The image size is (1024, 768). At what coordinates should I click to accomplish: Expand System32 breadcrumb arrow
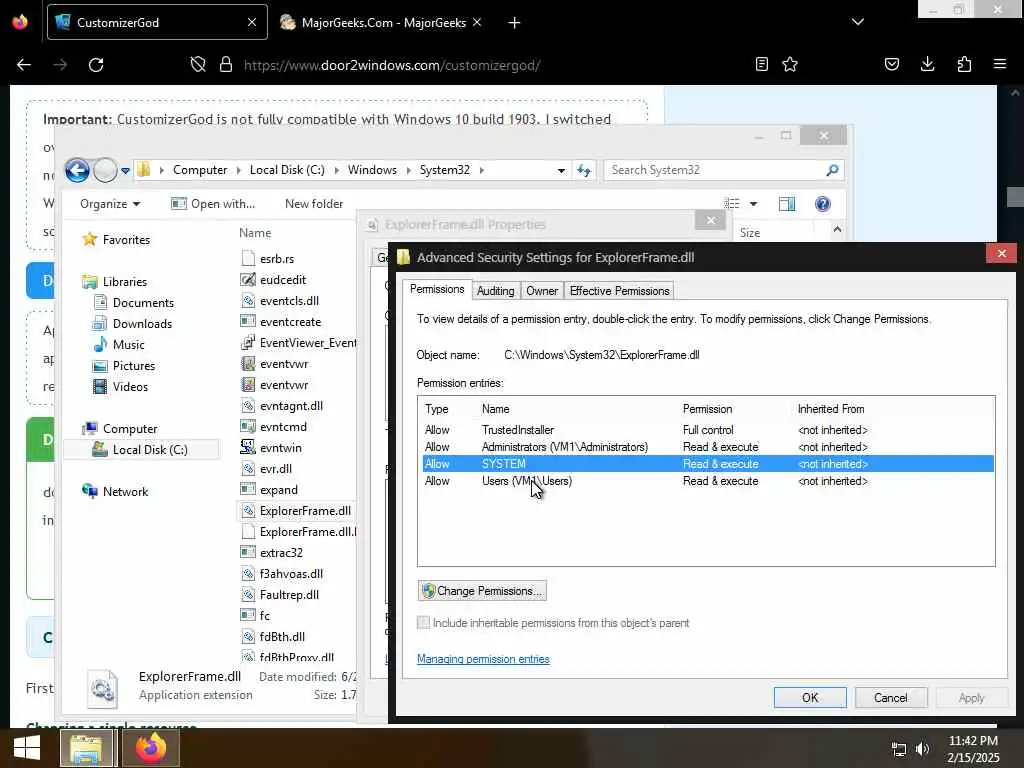[x=482, y=170]
